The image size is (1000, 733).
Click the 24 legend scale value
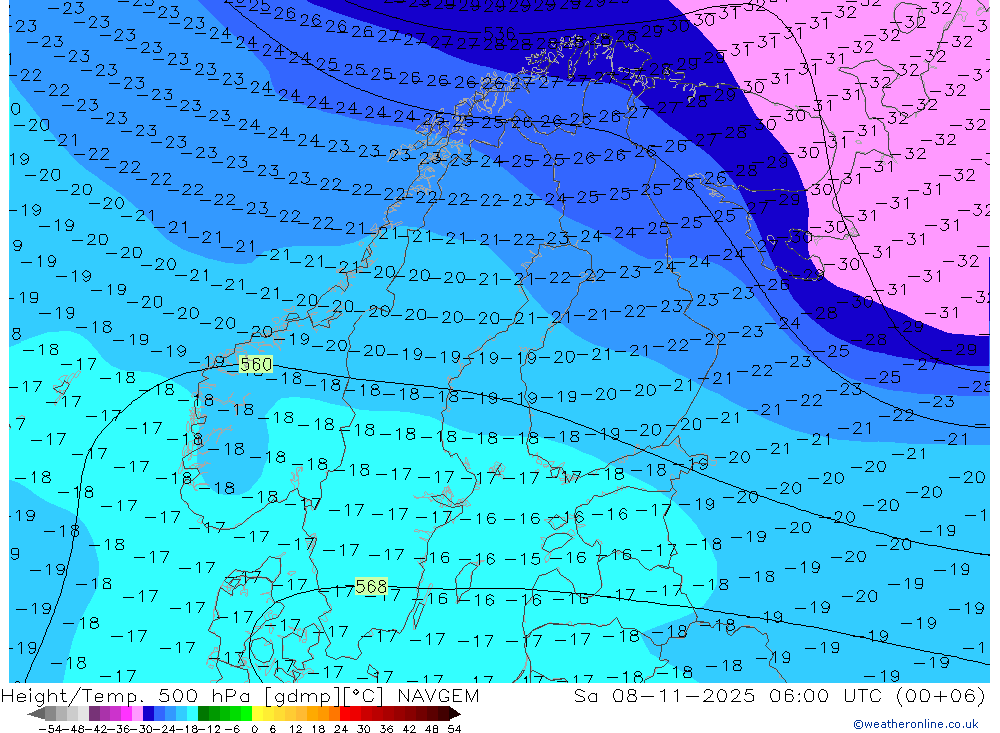coord(341,729)
